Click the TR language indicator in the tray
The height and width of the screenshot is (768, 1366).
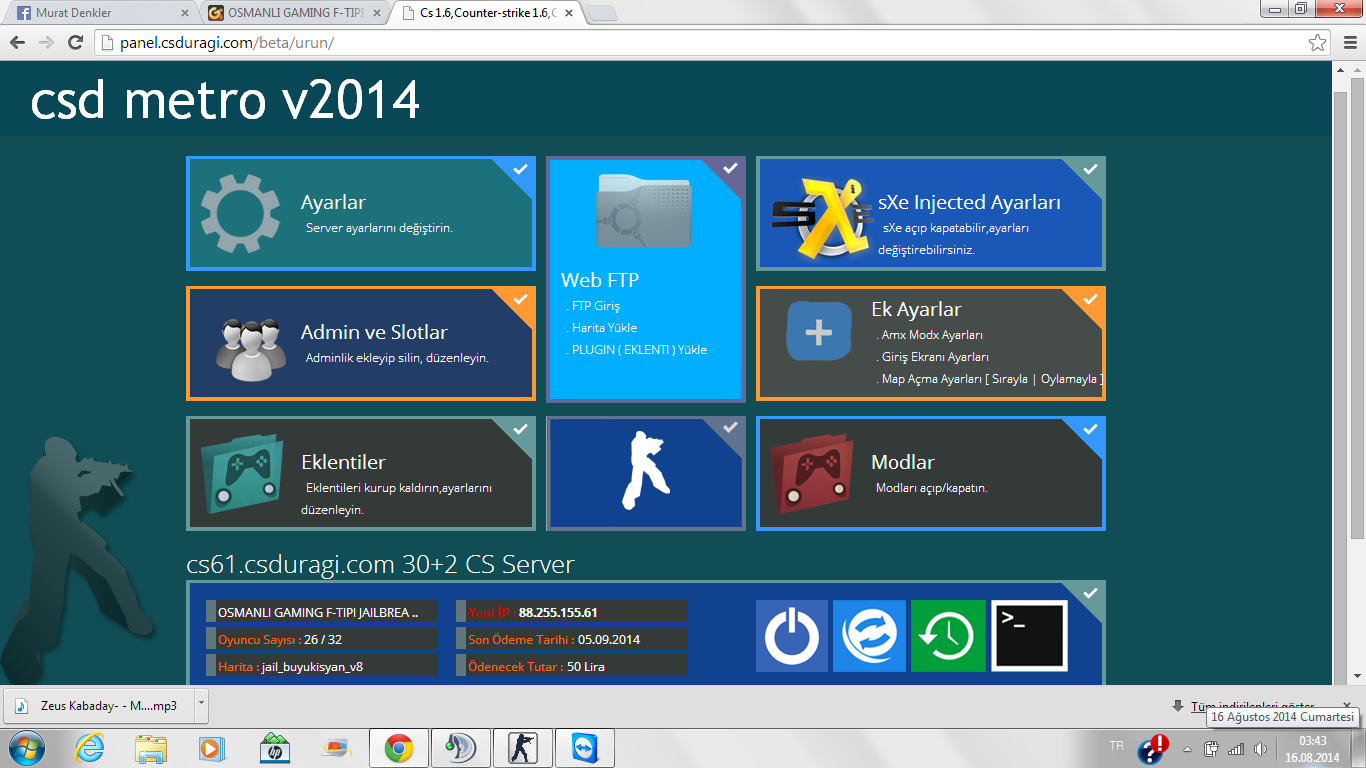click(1116, 746)
